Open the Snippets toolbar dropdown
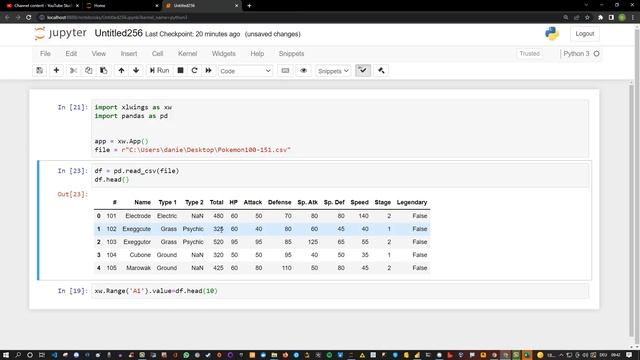This screenshot has width=640, height=360. [333, 71]
